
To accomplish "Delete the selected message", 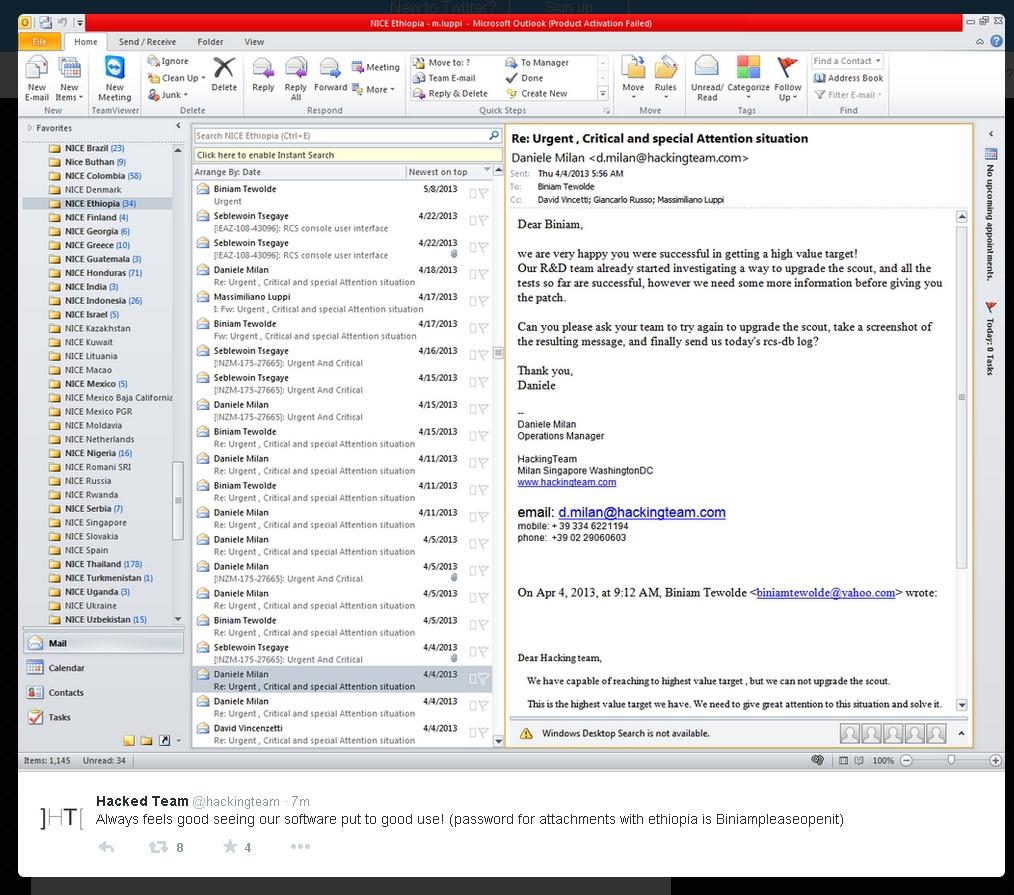I will point(224,75).
